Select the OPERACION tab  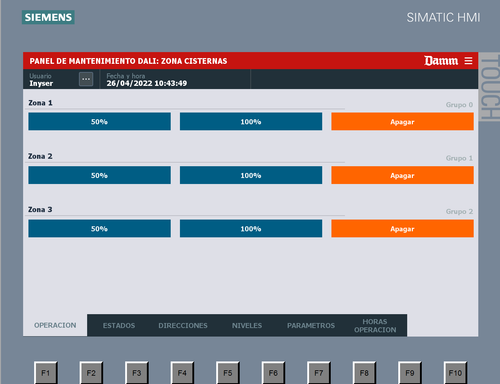55,325
